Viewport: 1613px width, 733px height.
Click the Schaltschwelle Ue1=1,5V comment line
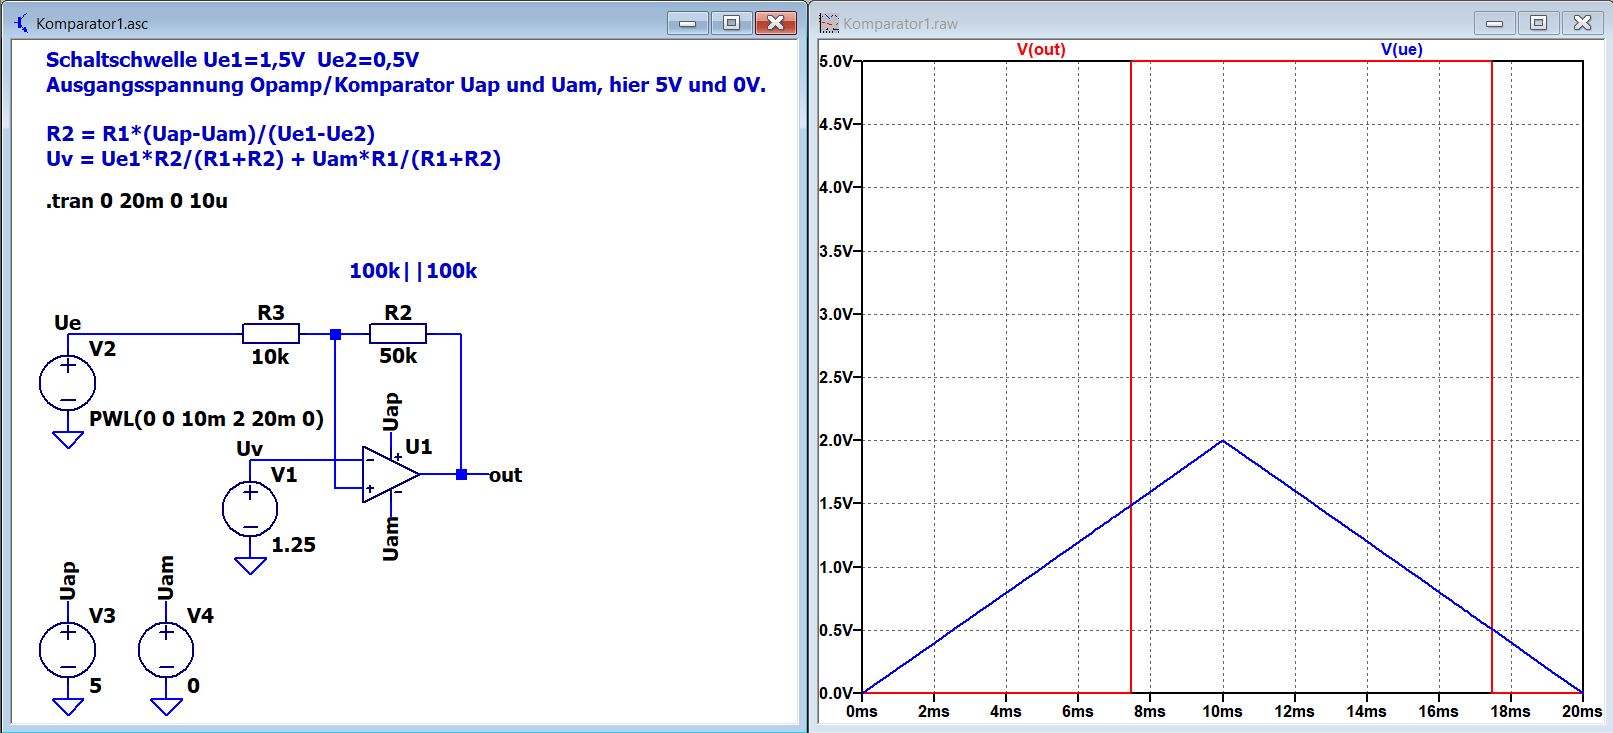pyautogui.click(x=233, y=60)
